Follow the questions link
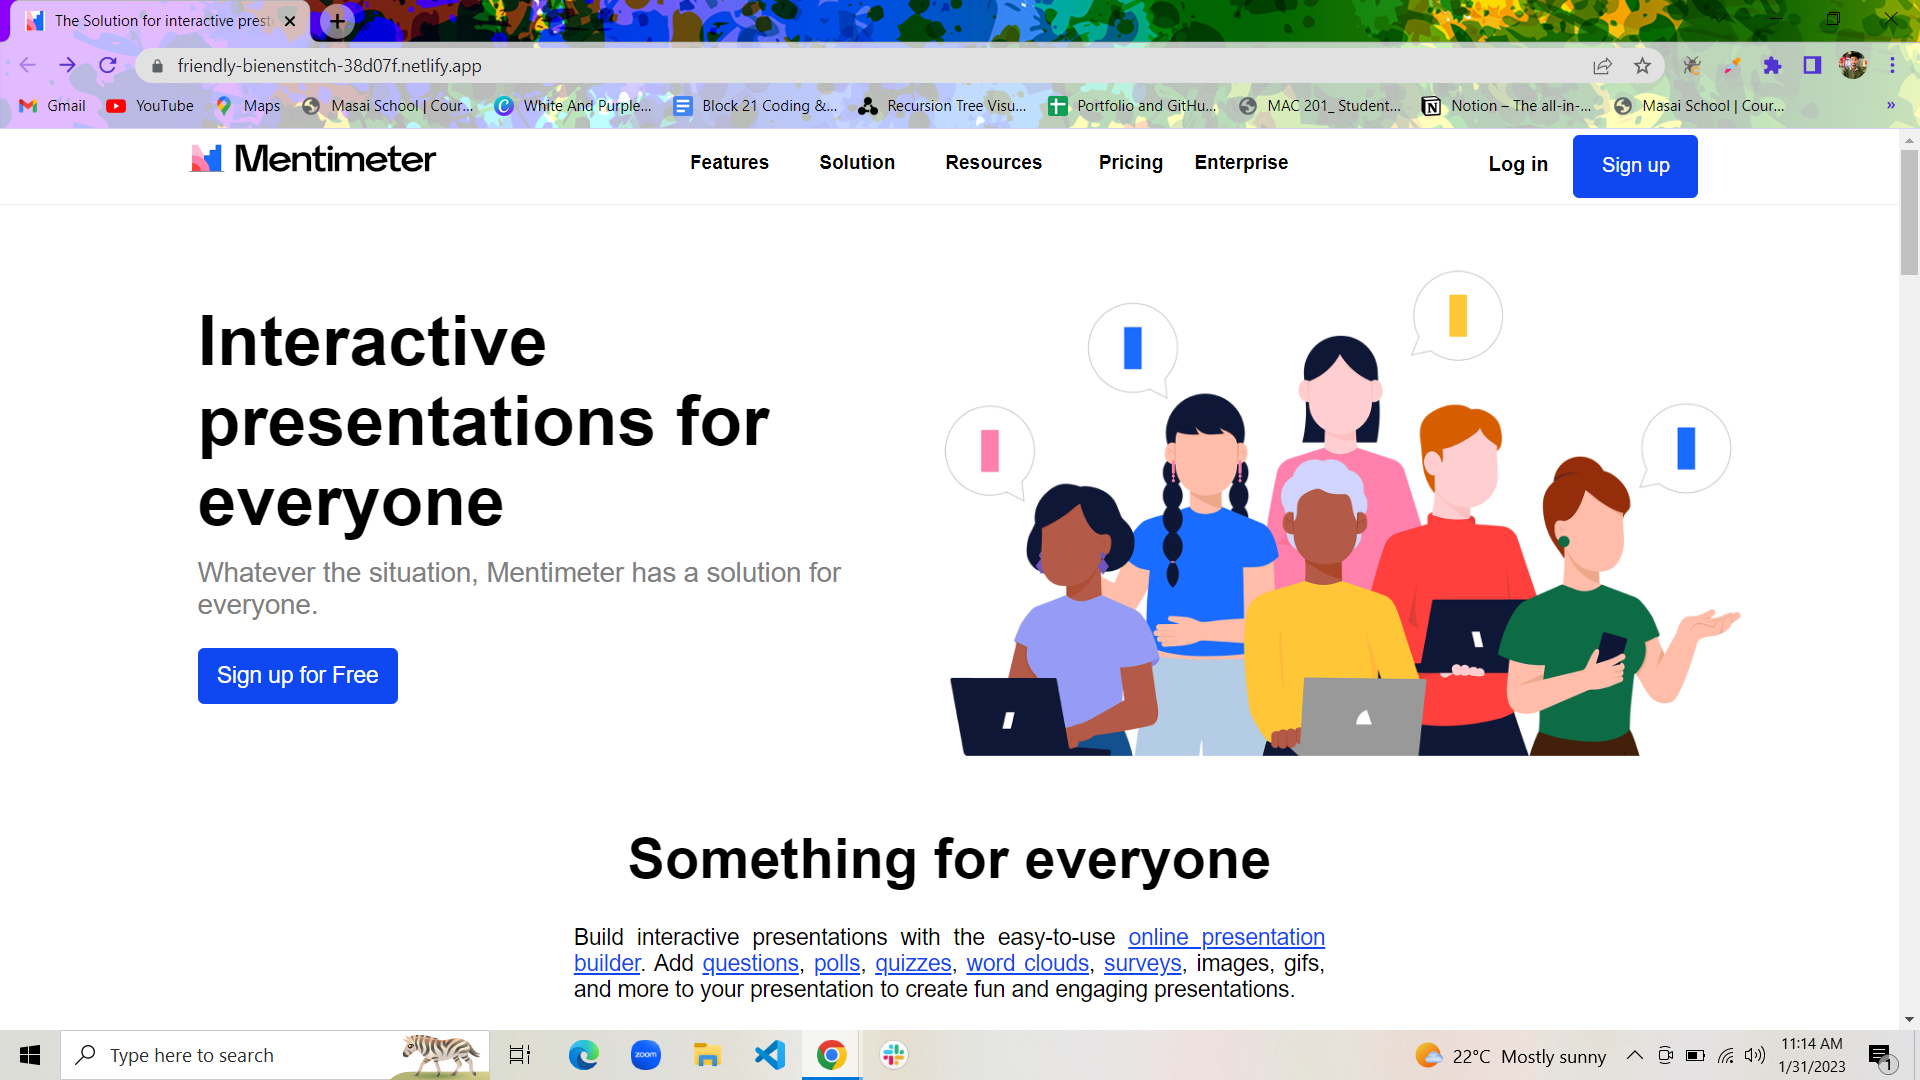Viewport: 1920px width, 1080px height. pyautogui.click(x=750, y=963)
